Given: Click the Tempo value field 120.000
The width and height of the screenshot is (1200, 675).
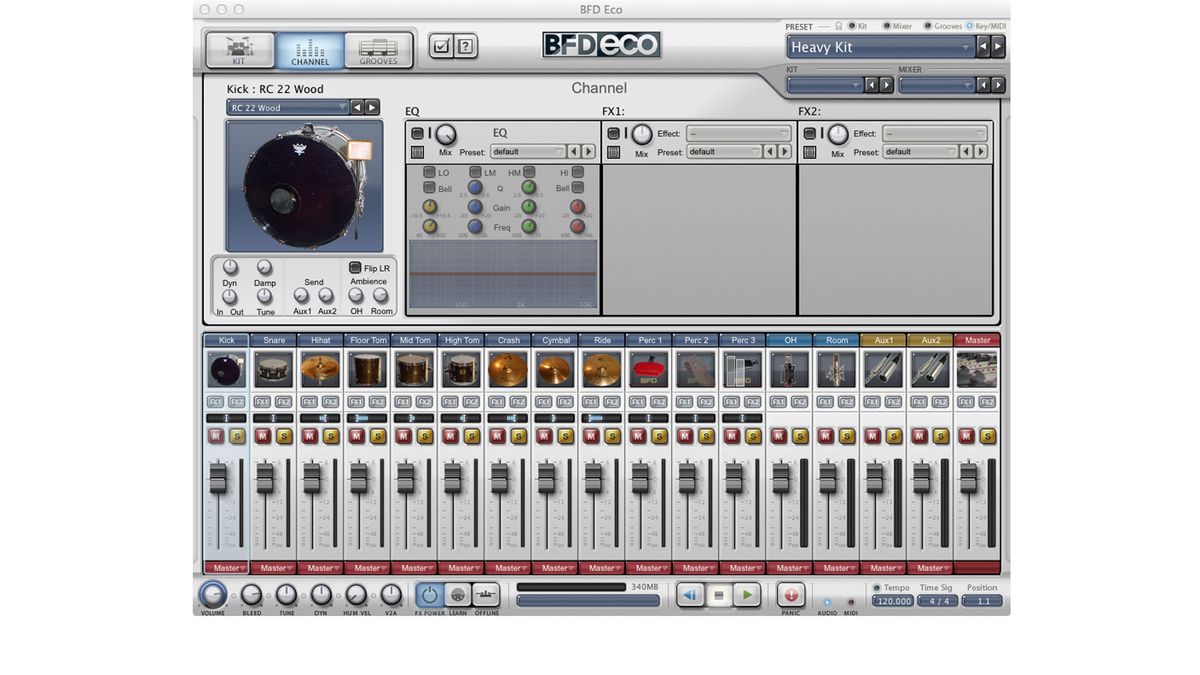Looking at the screenshot, I should 893,602.
